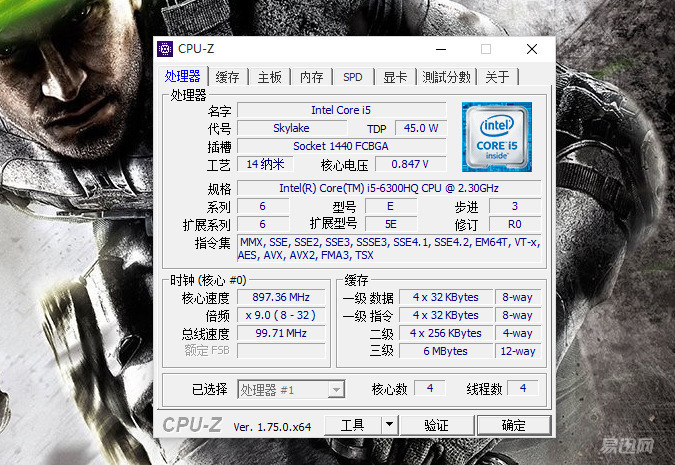Click the Skylake code name value
Image resolution: width=675 pixels, height=465 pixels.
click(291, 128)
